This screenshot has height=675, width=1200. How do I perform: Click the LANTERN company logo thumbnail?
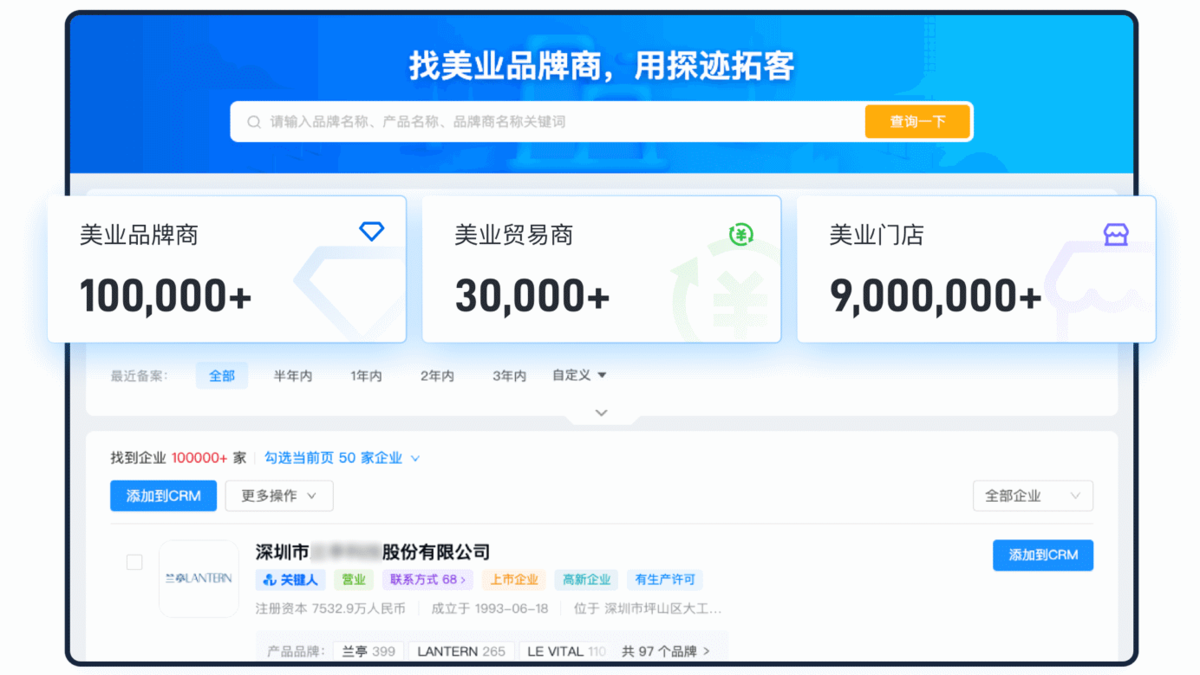tap(199, 578)
